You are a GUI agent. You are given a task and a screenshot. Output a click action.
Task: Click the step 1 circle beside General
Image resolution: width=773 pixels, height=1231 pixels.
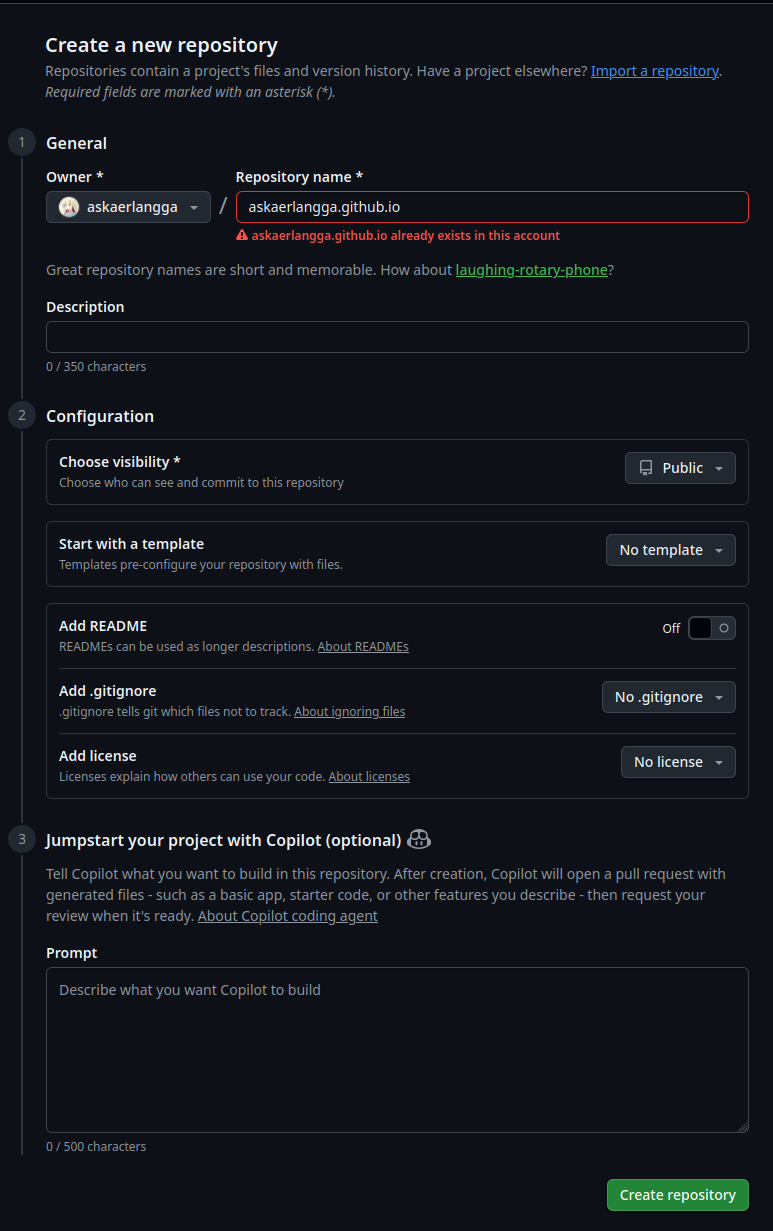21,142
